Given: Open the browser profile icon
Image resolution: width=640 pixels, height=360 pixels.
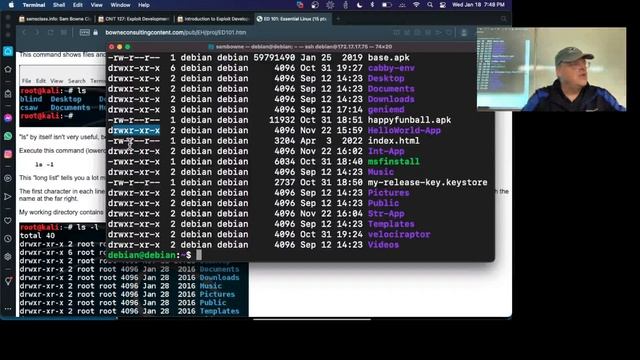Looking at the screenshot, I should point(464,32).
